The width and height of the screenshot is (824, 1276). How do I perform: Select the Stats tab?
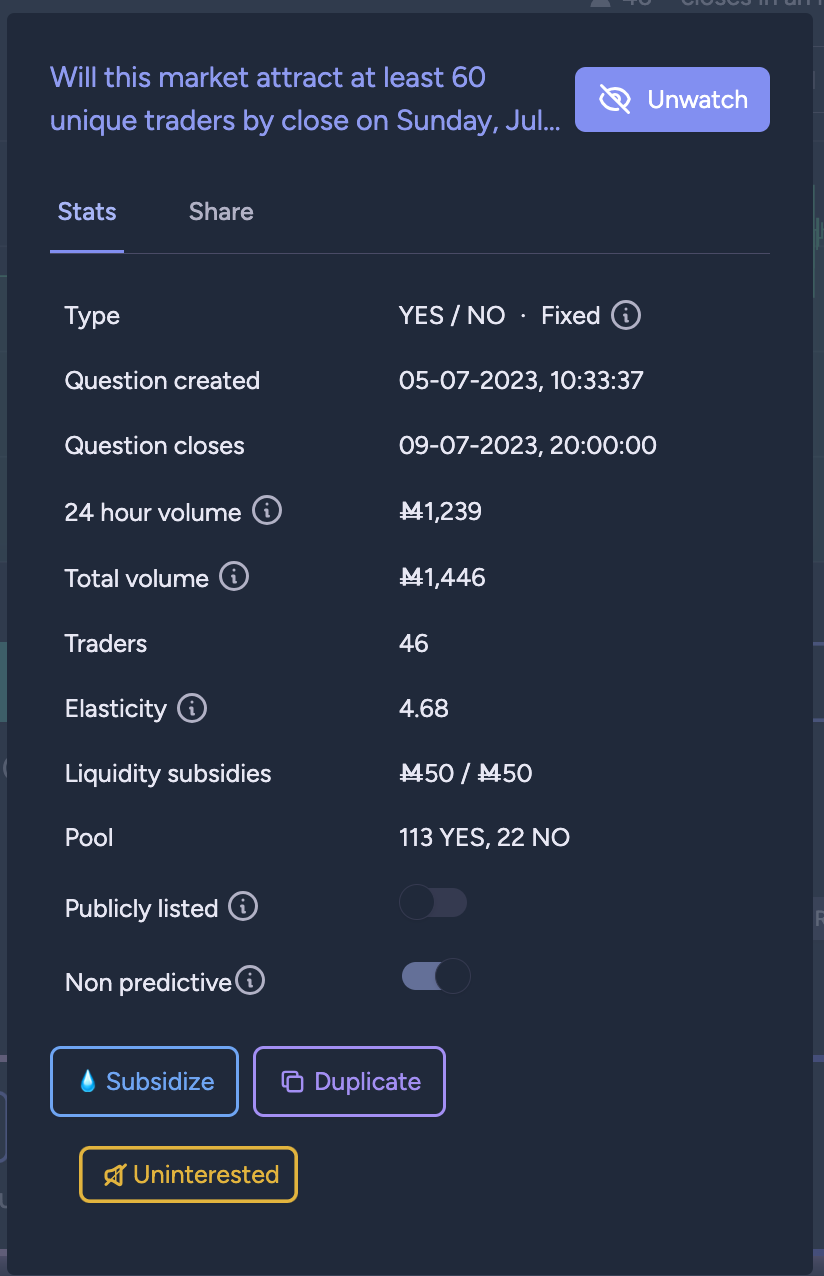87,212
